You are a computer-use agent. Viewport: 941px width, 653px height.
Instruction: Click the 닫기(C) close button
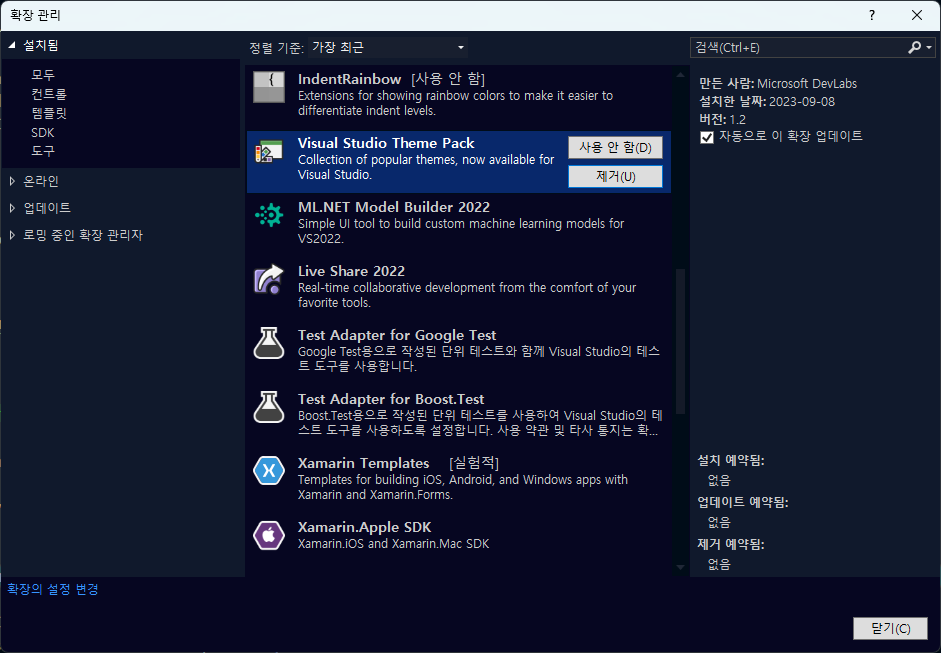click(x=891, y=628)
